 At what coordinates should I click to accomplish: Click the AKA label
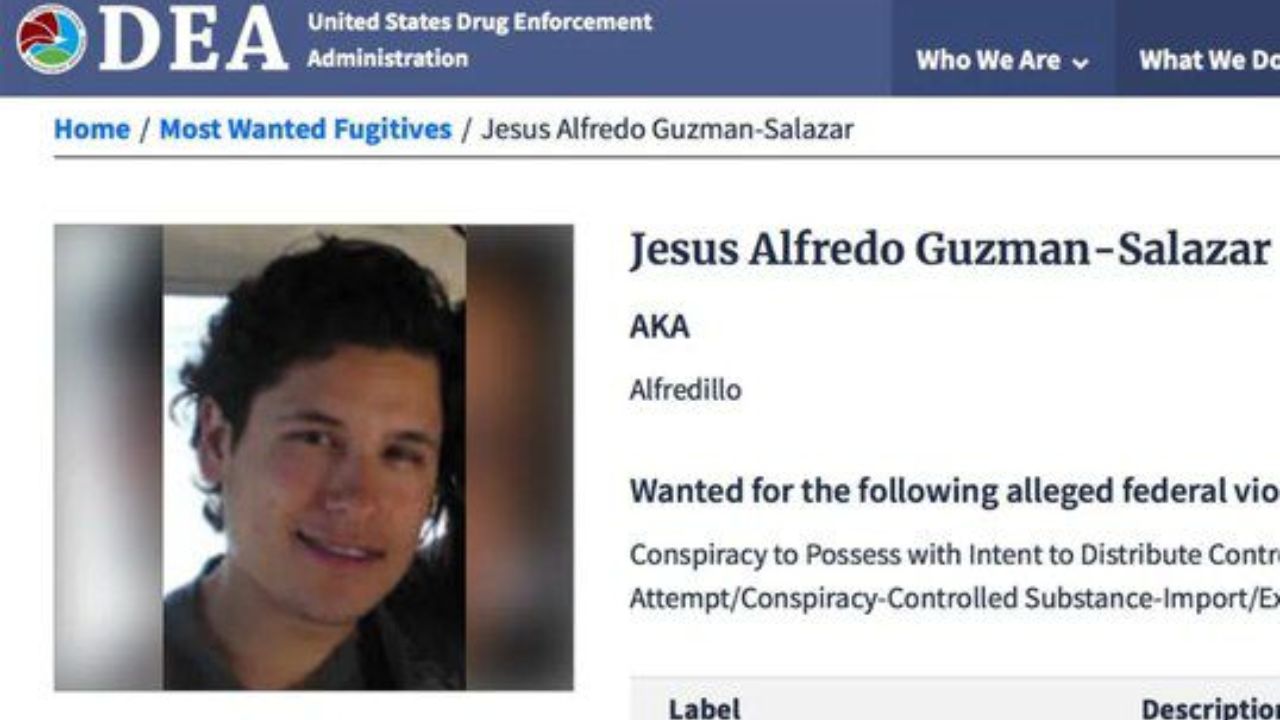(659, 327)
